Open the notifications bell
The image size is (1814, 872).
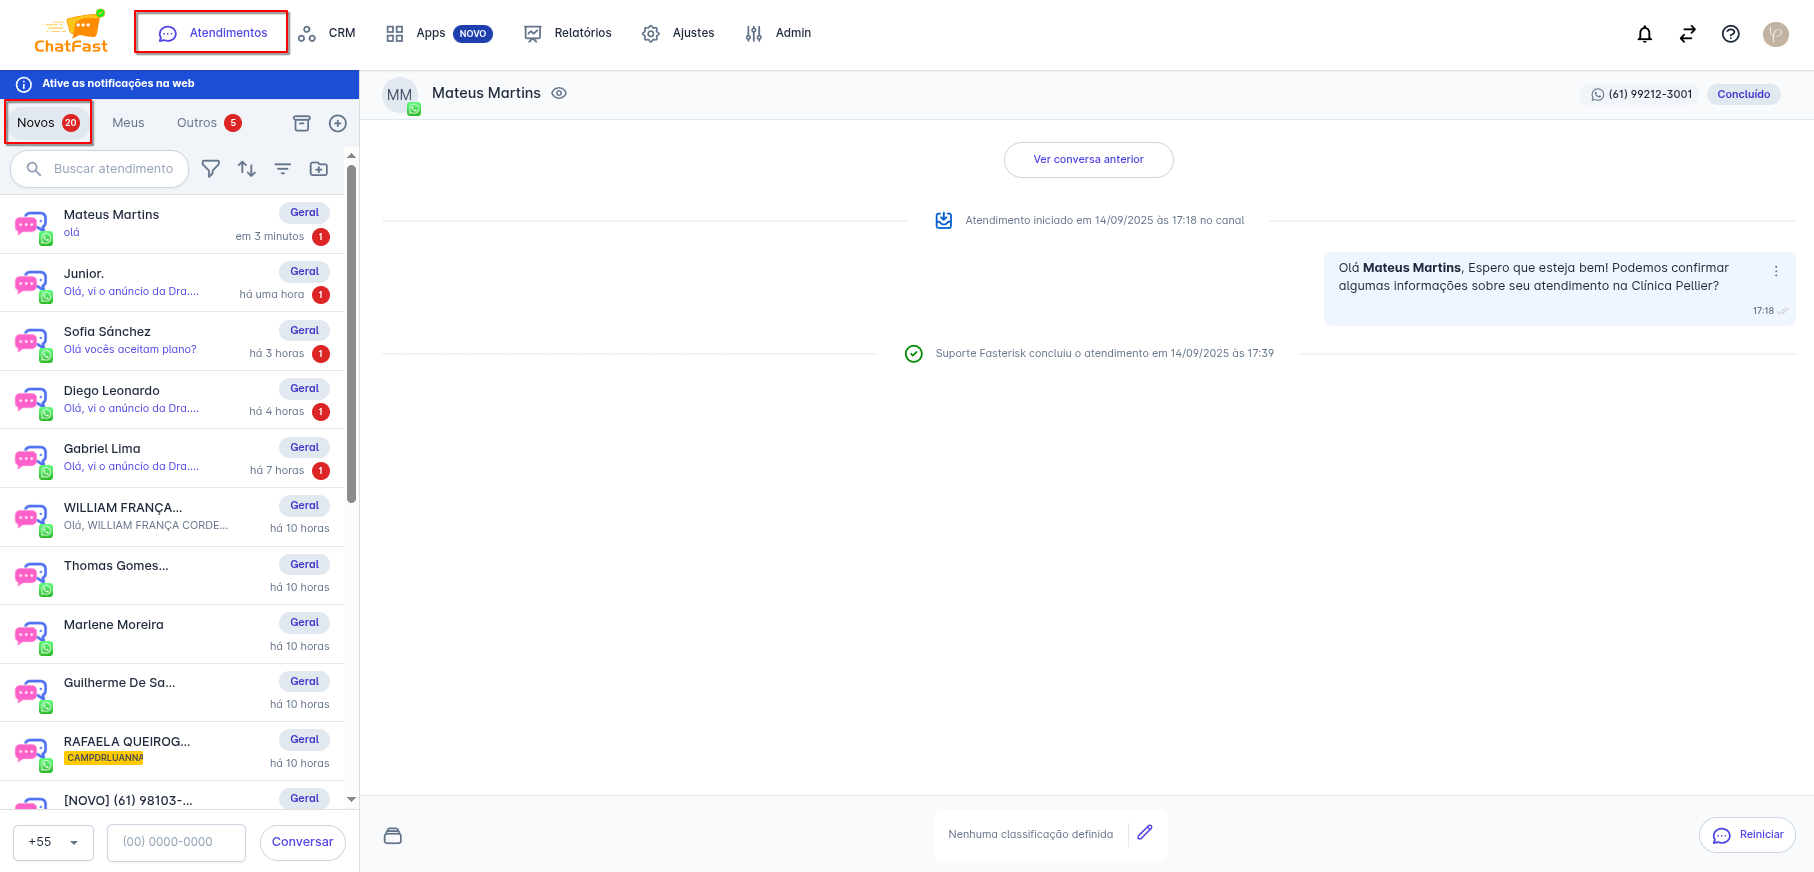[1644, 34]
